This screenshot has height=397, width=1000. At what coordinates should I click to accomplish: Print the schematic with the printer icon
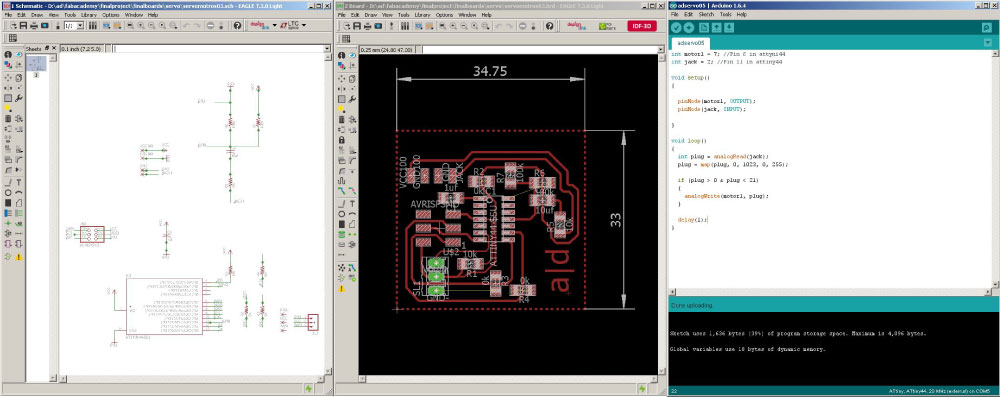point(34,26)
